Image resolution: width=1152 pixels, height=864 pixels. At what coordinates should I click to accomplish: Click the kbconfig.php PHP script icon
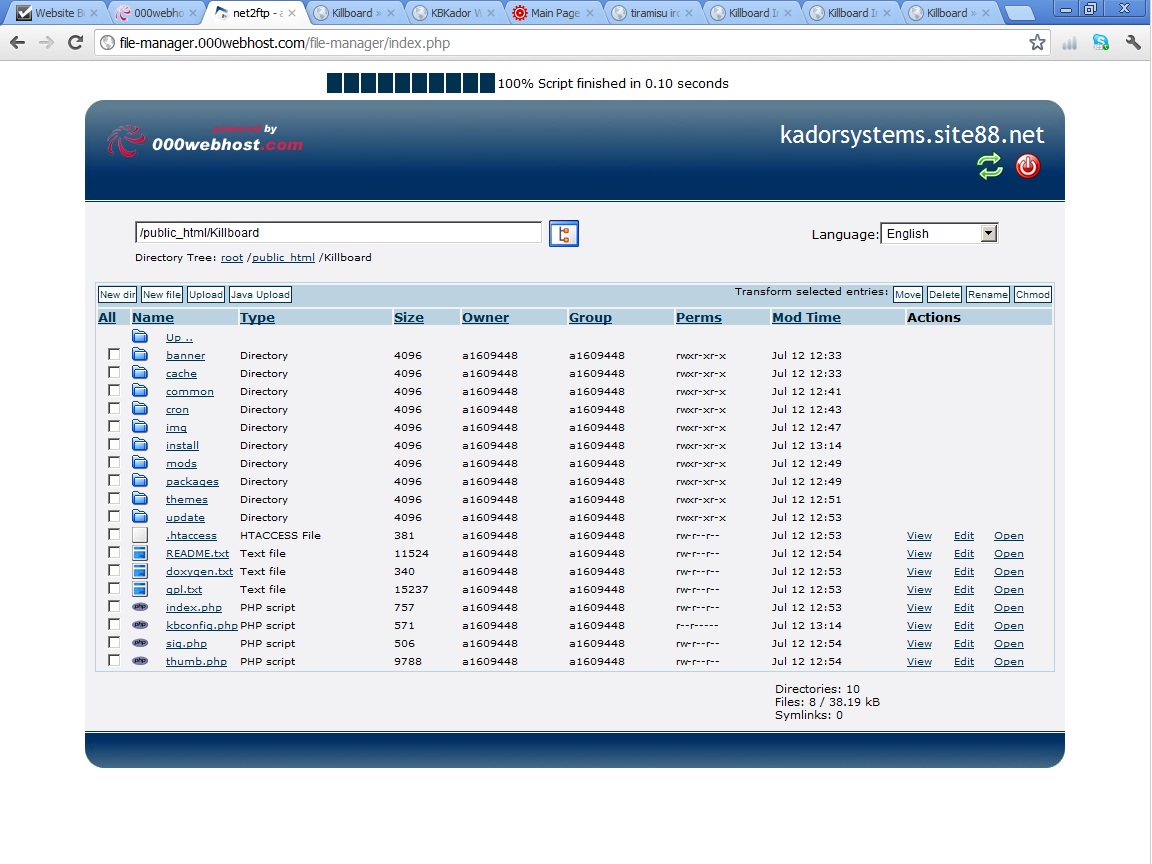(140, 624)
